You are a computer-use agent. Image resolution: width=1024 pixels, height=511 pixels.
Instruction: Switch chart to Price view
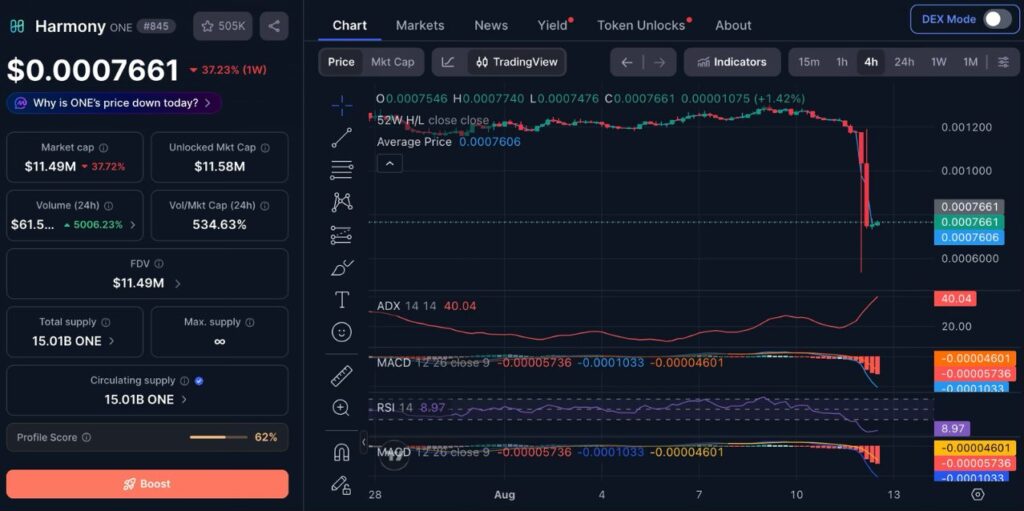pos(341,62)
